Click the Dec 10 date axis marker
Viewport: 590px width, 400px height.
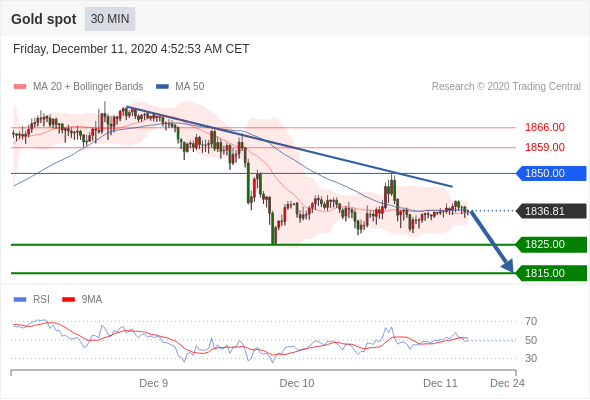[x=297, y=383]
